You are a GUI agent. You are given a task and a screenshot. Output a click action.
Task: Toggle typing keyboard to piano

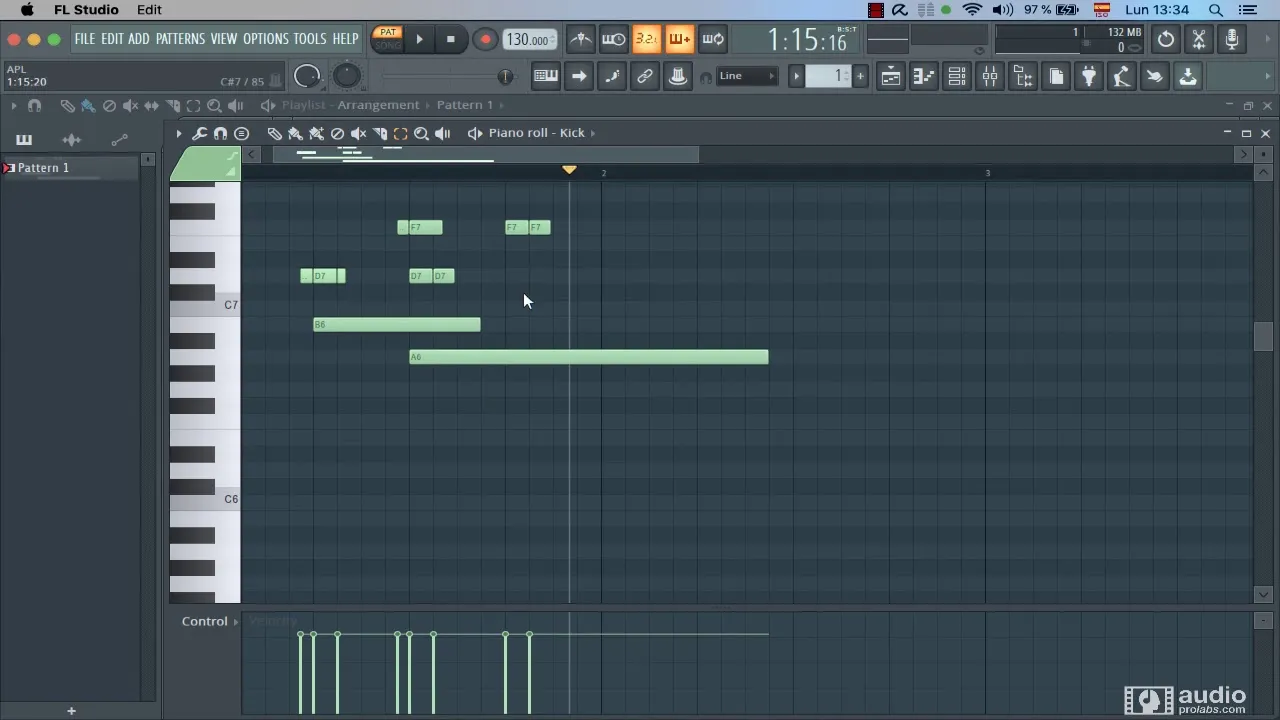pyautogui.click(x=546, y=76)
